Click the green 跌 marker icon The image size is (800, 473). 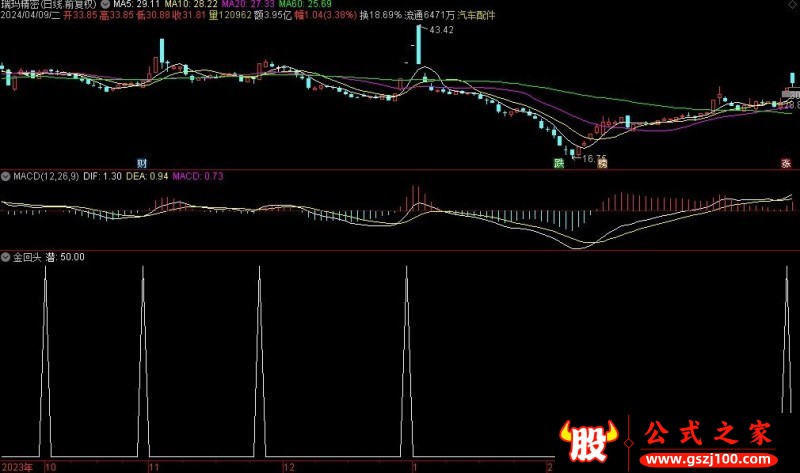coord(558,163)
